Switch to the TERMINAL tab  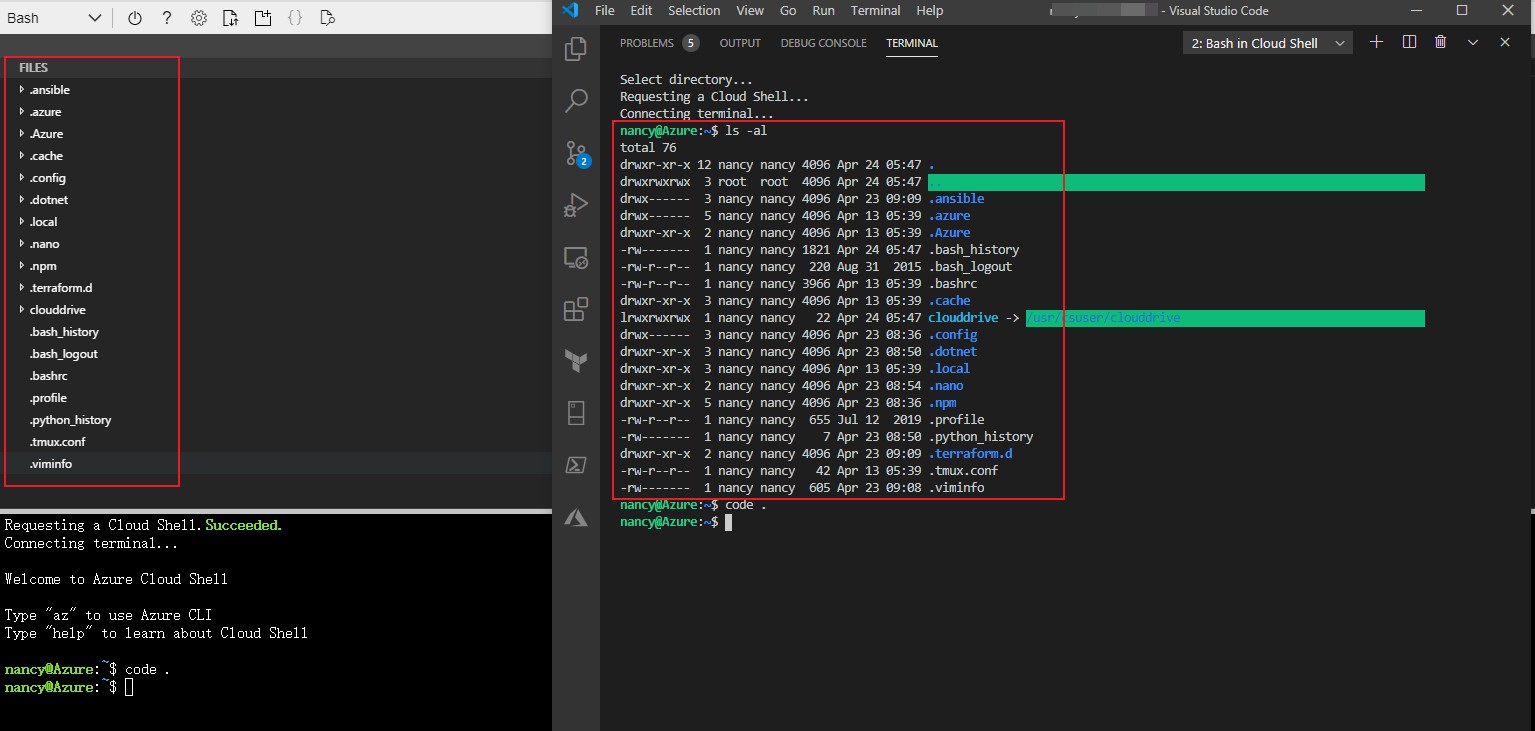click(x=912, y=43)
